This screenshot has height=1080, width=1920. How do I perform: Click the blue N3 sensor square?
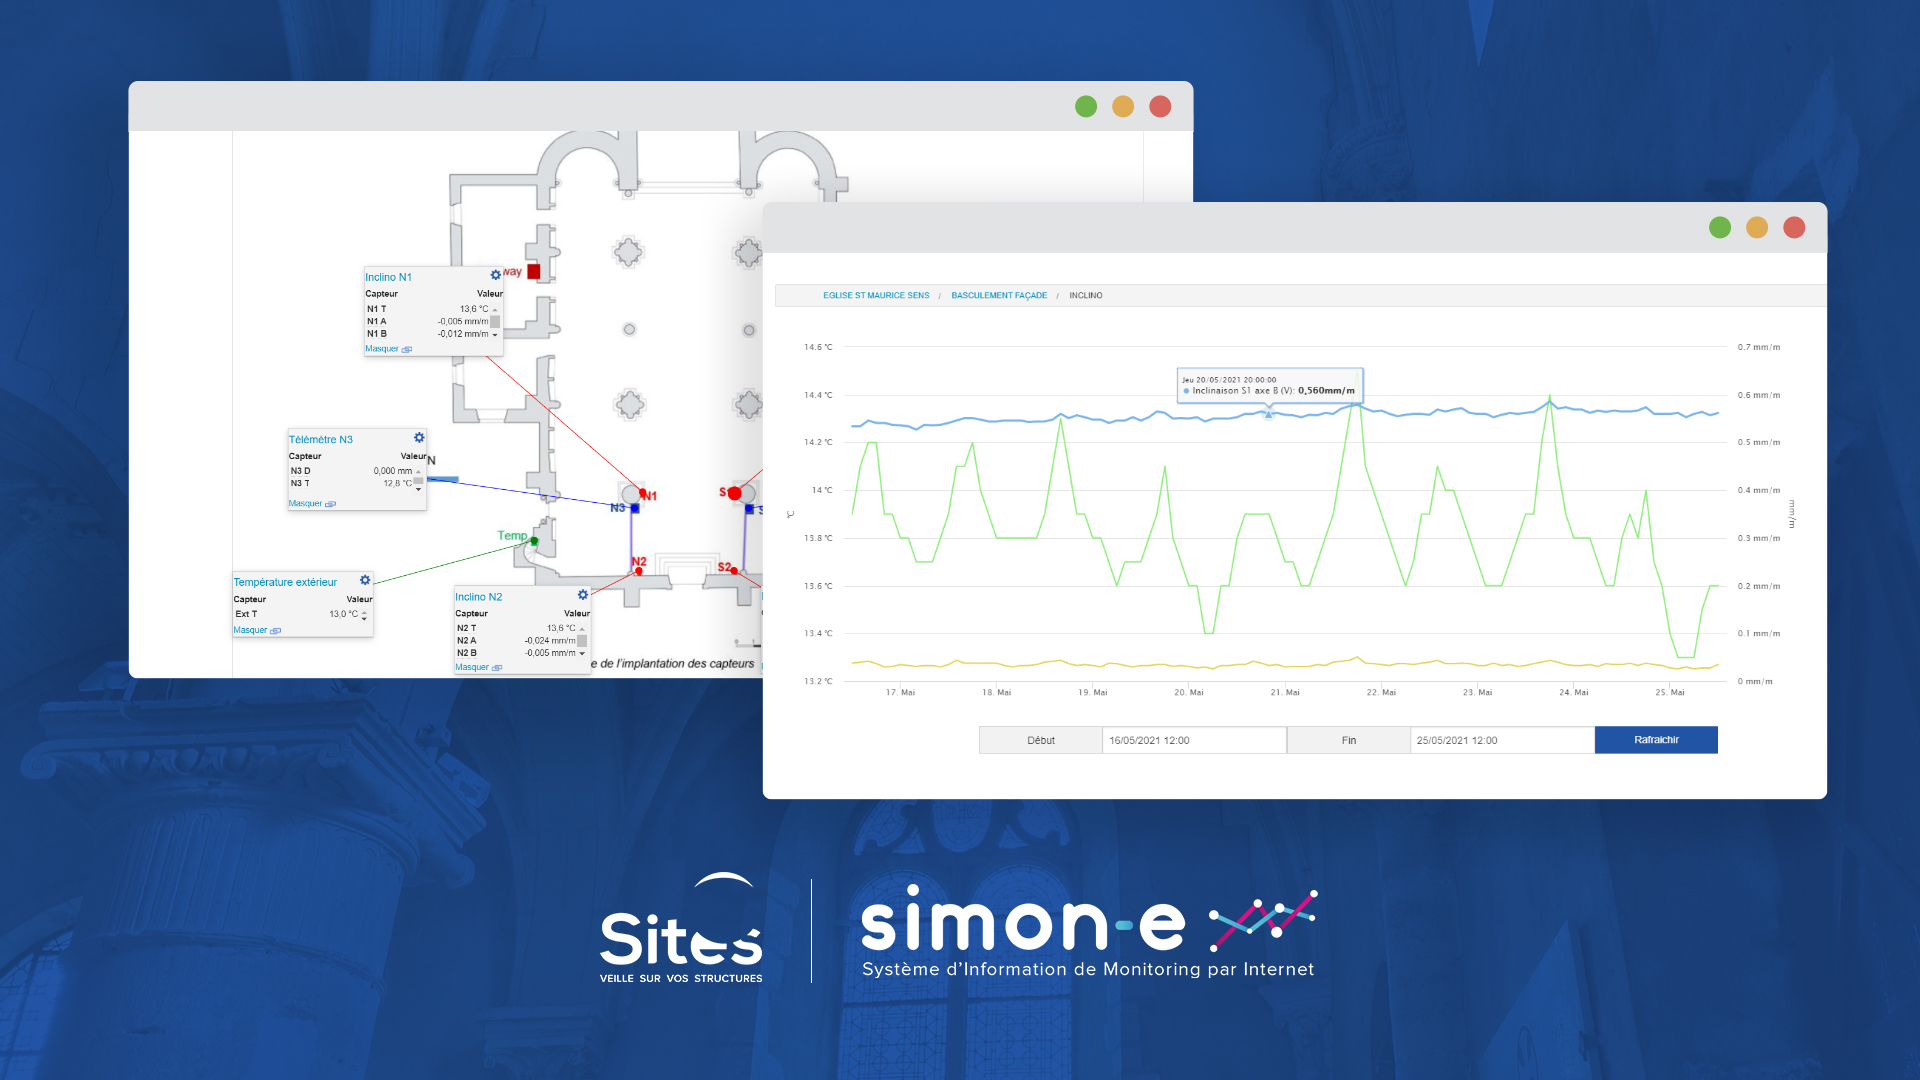point(635,509)
